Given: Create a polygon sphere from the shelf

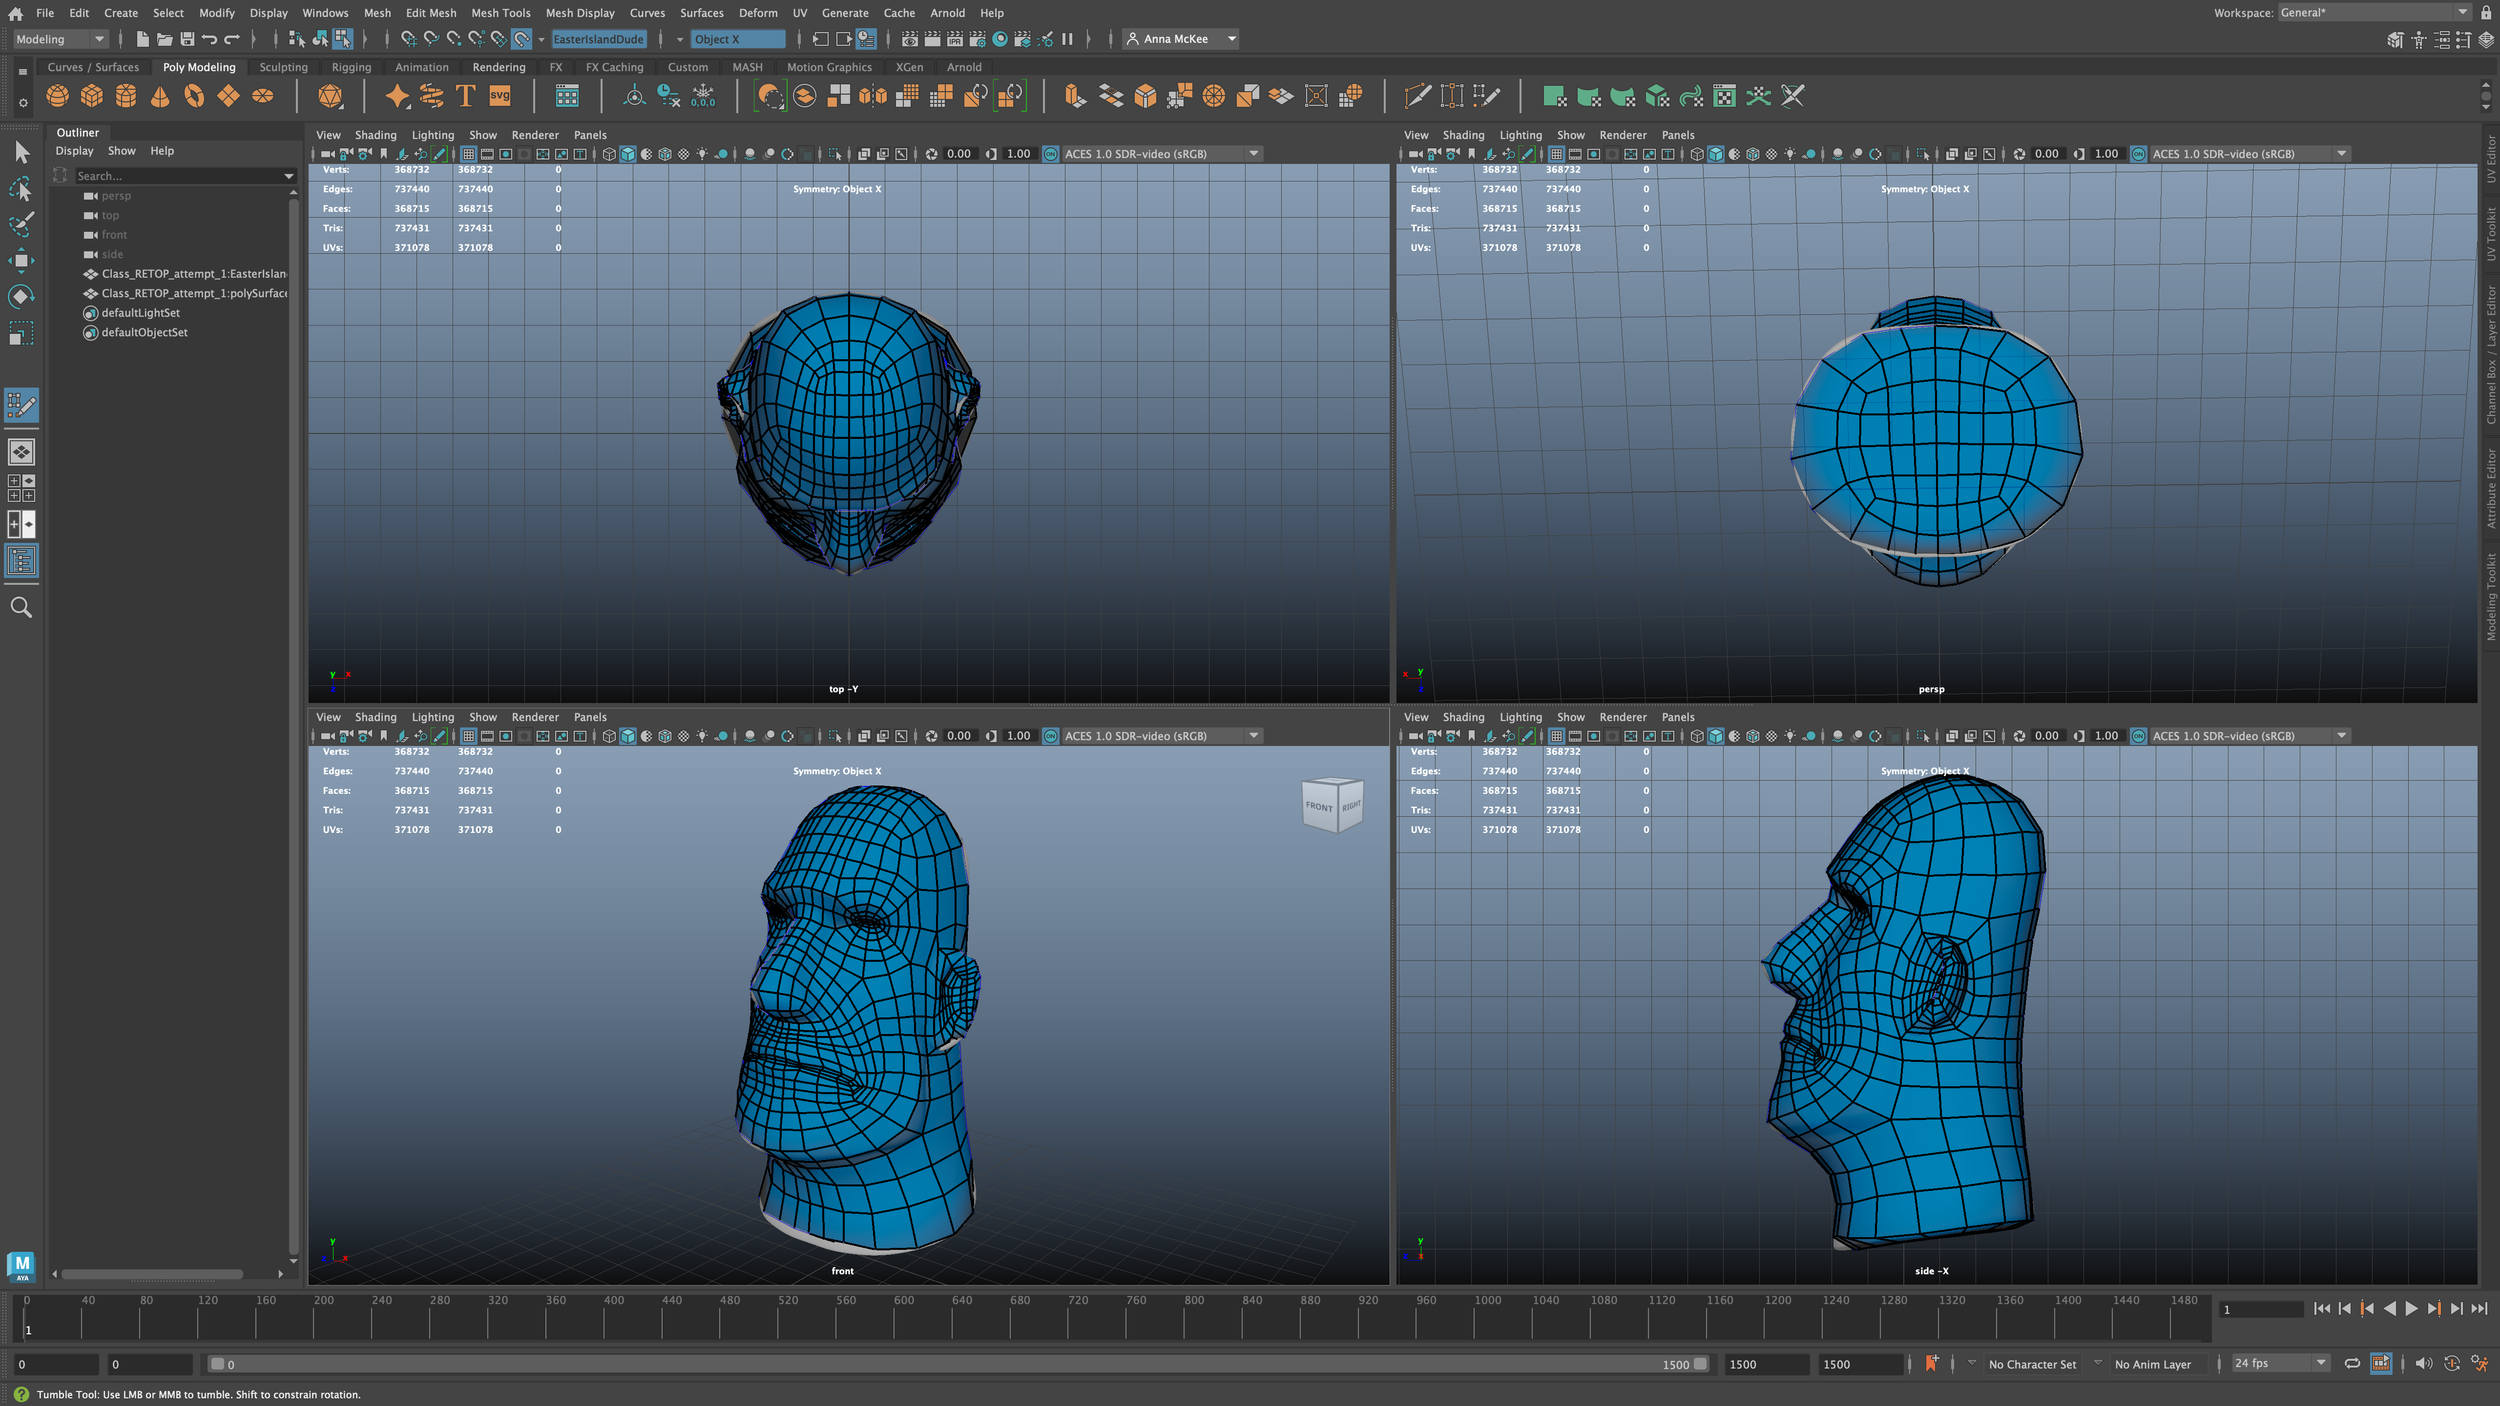Looking at the screenshot, I should (58, 96).
